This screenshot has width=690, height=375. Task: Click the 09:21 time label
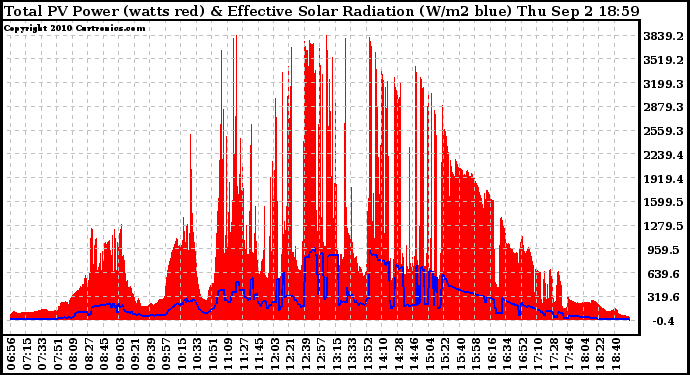pos(135,354)
